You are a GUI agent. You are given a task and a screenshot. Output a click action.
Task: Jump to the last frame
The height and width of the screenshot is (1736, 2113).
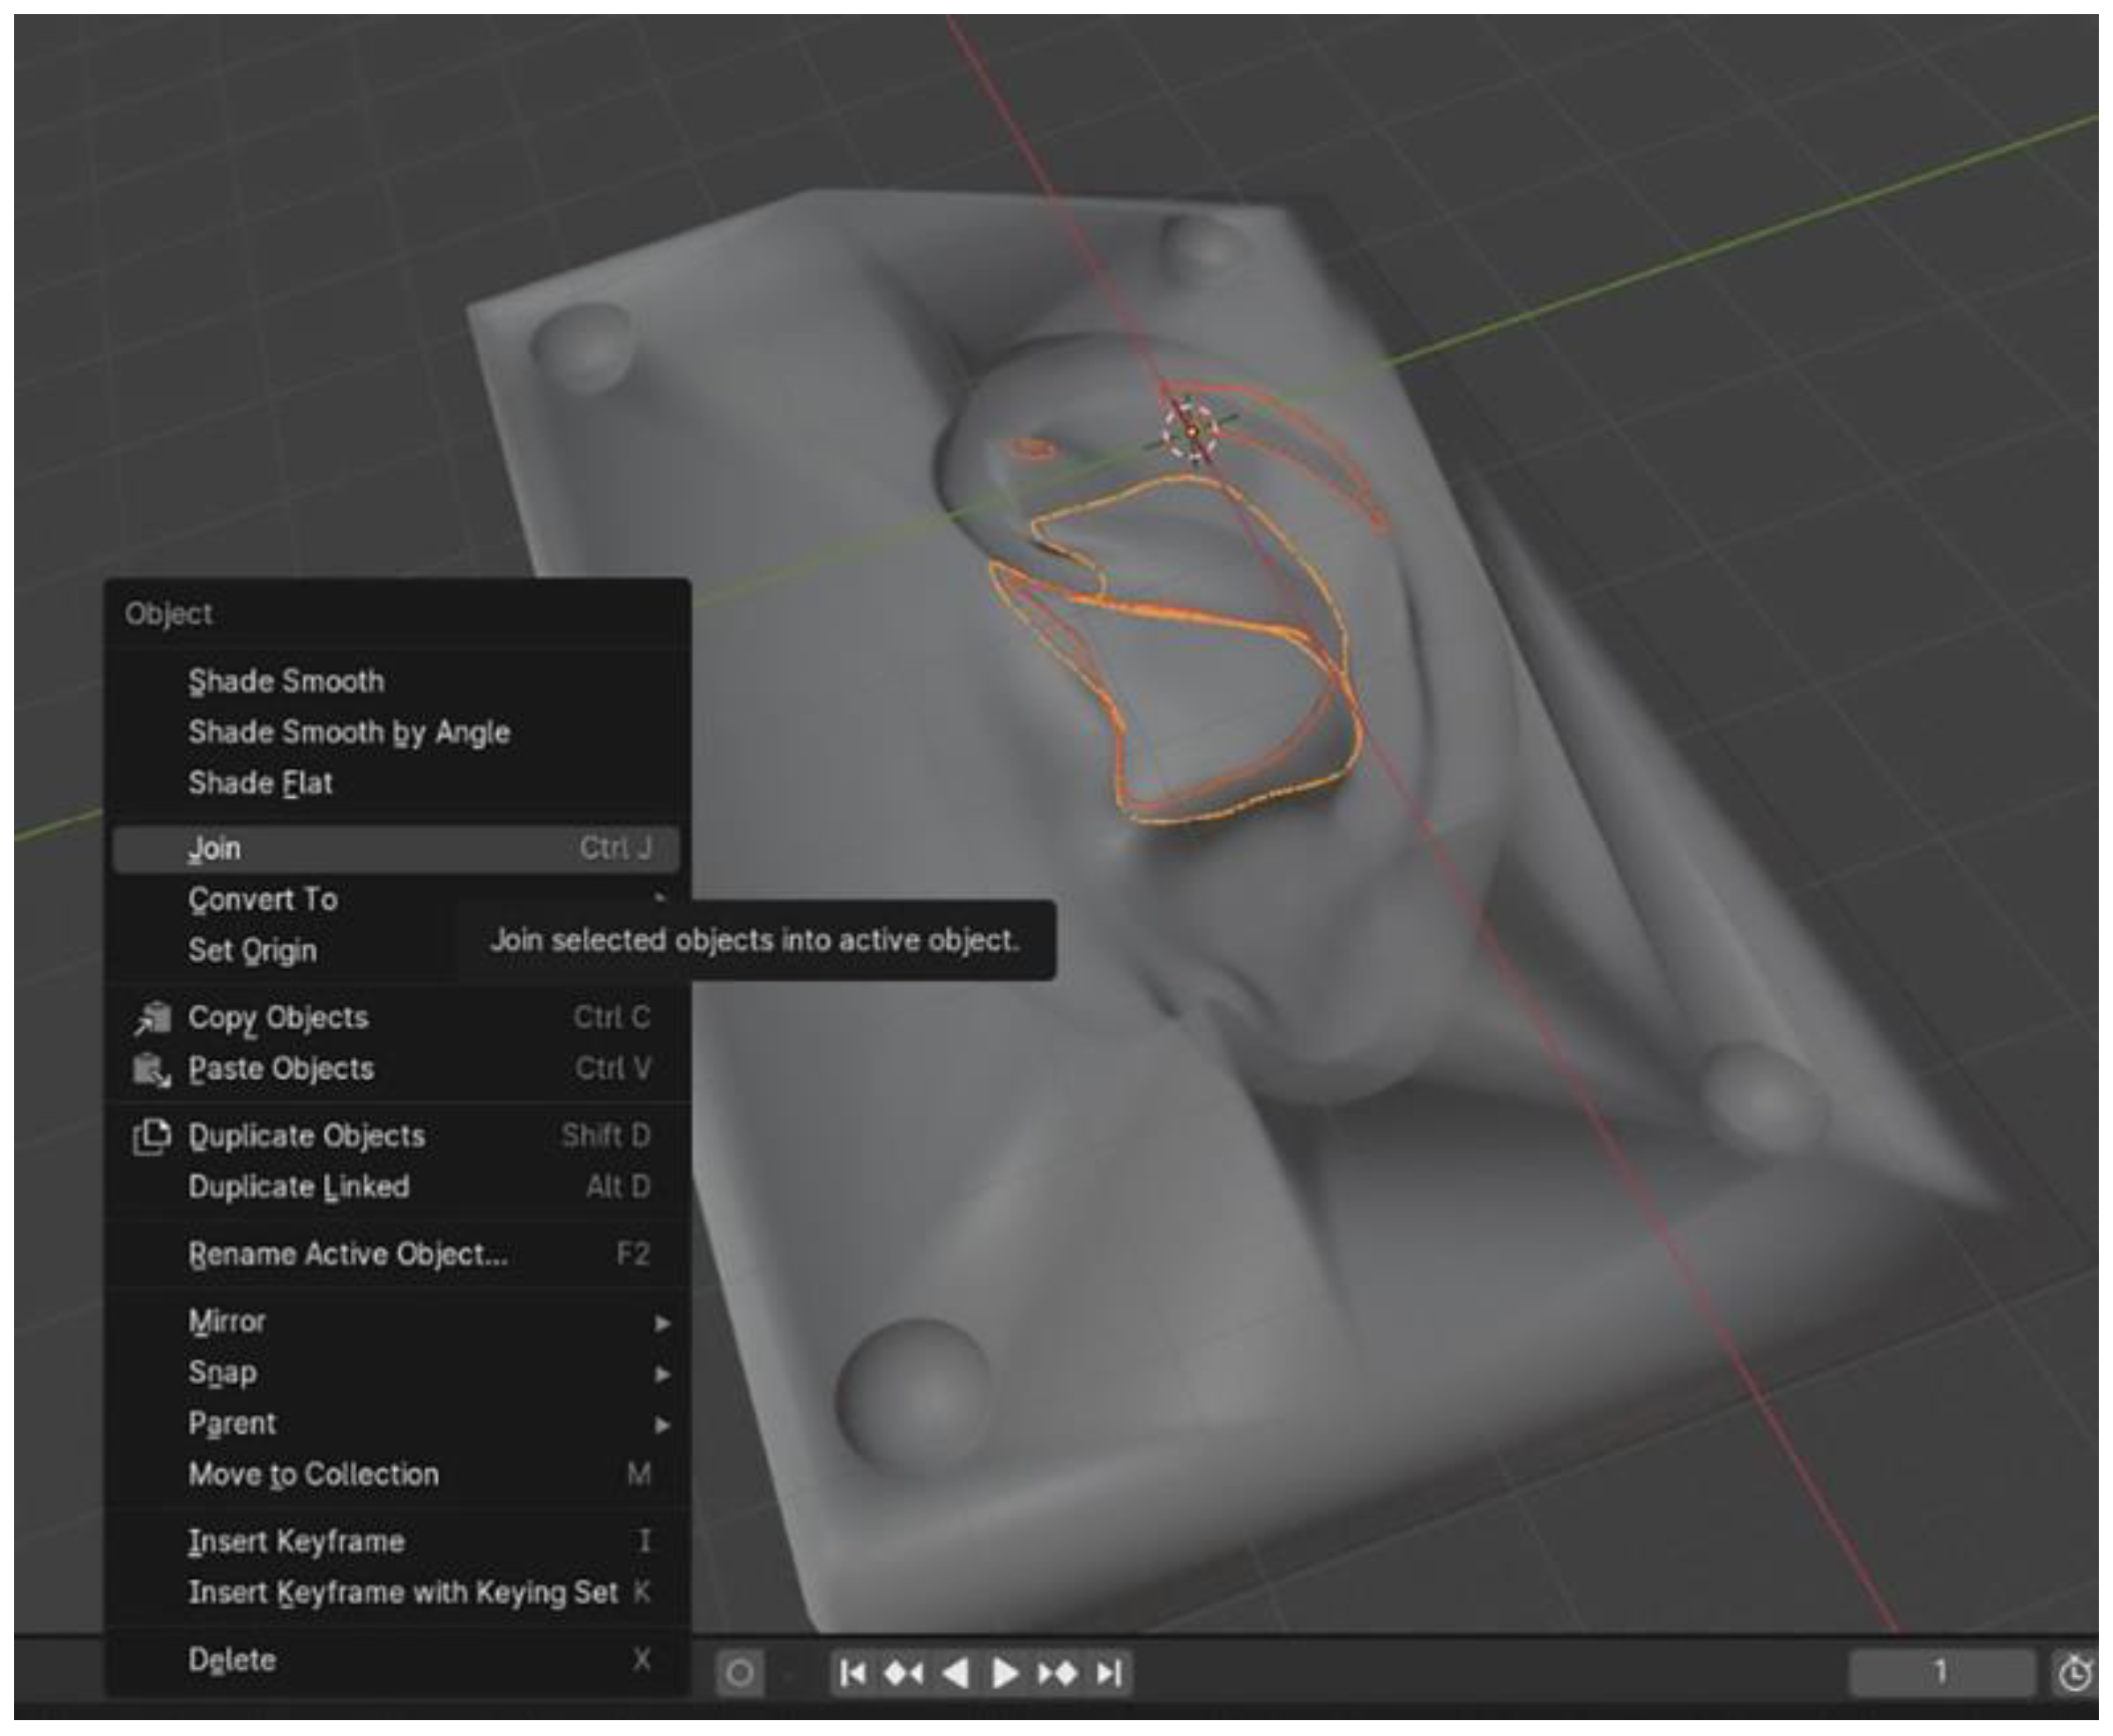pos(1108,1673)
